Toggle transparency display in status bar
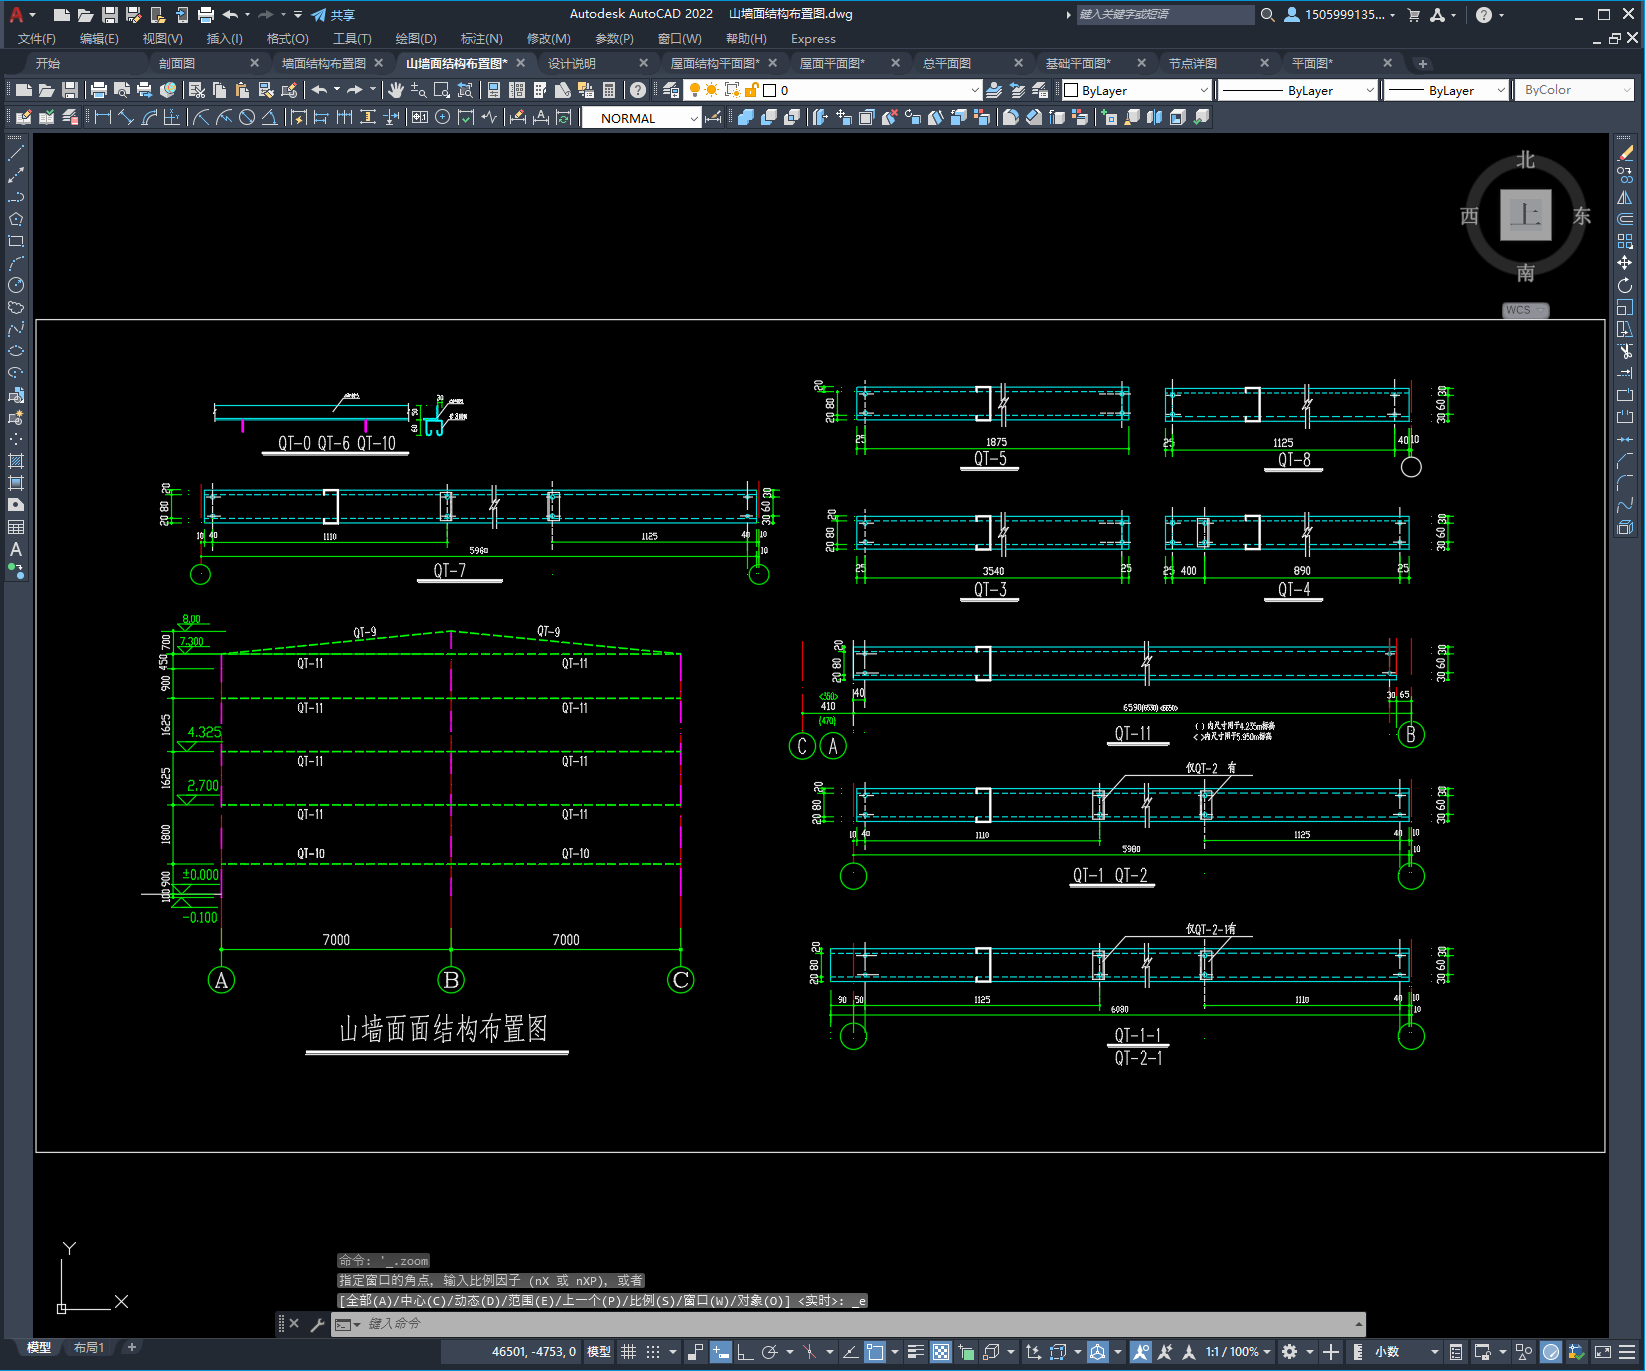This screenshot has height=1371, width=1645. coord(941,1352)
